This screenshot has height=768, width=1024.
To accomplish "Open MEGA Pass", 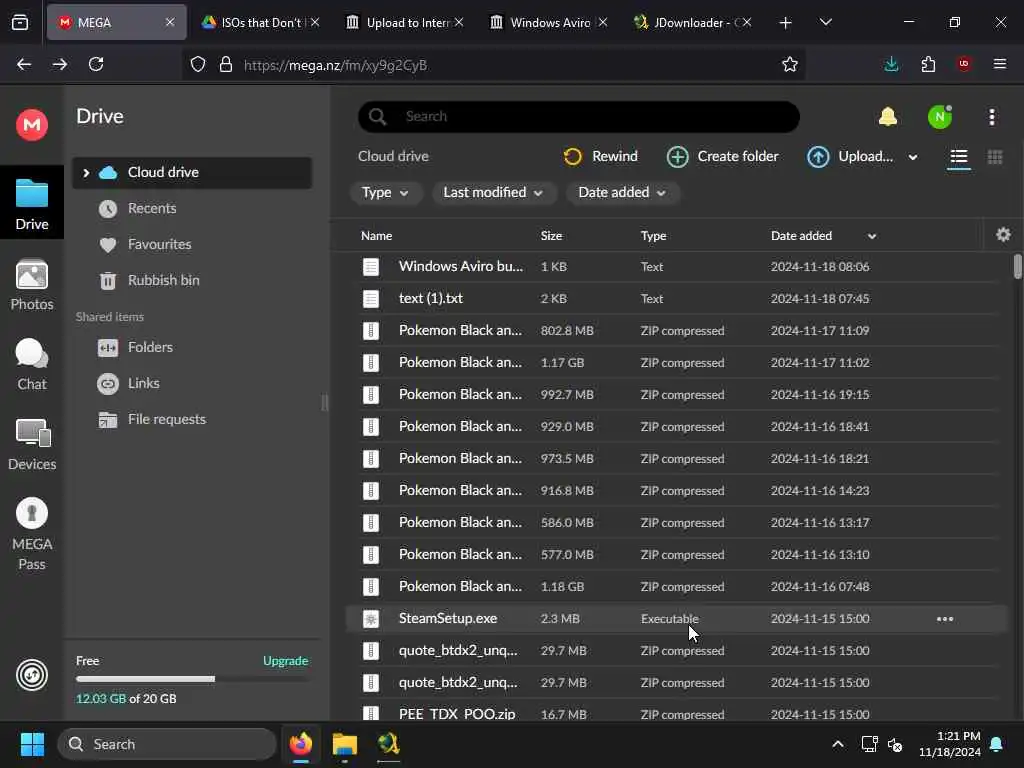I will tap(32, 534).
